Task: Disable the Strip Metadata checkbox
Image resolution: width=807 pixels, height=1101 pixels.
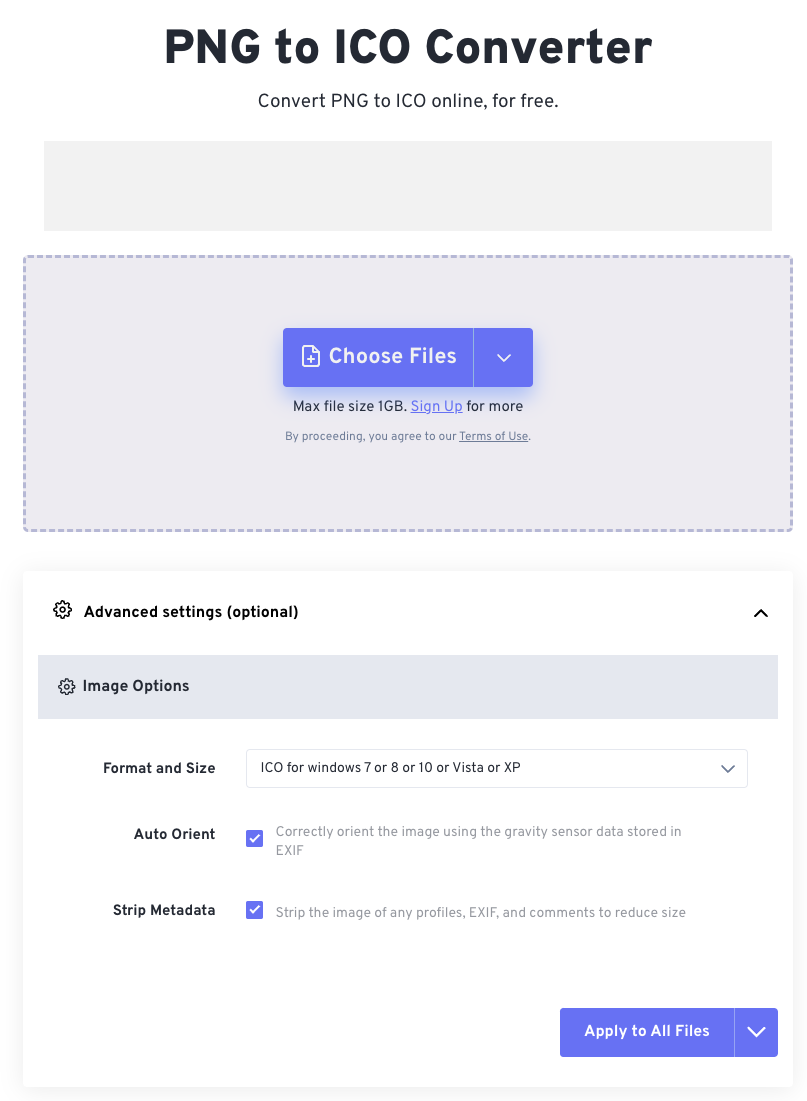Action: point(255,911)
